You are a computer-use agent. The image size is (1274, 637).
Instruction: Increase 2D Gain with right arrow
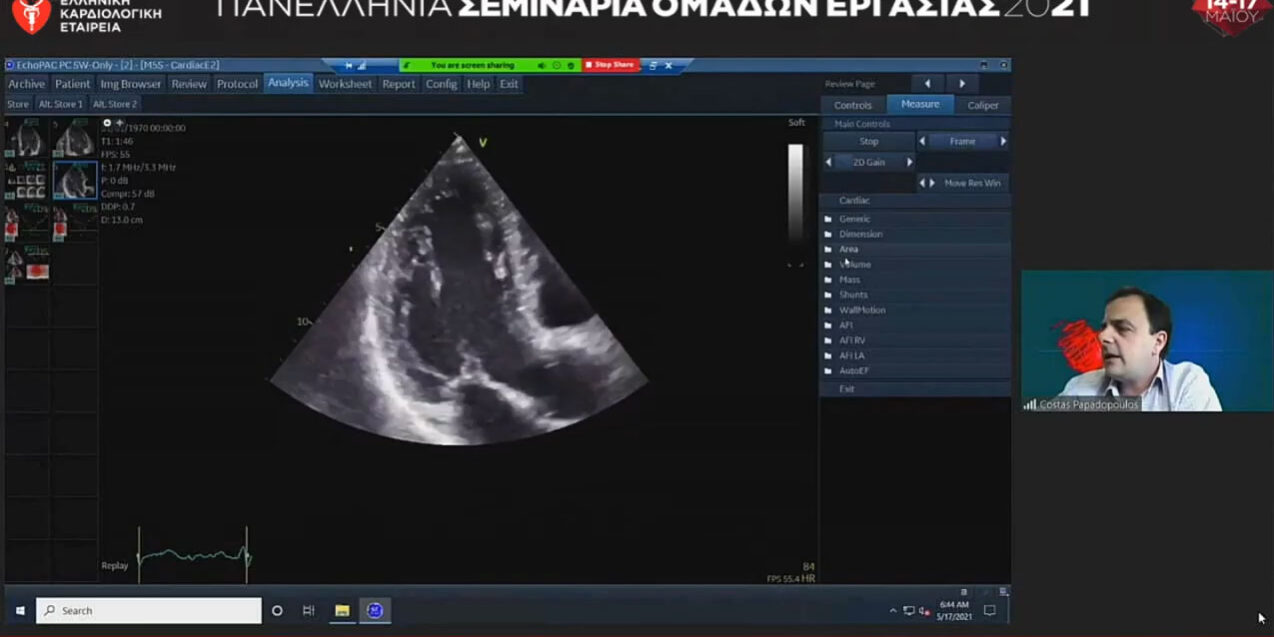[909, 162]
